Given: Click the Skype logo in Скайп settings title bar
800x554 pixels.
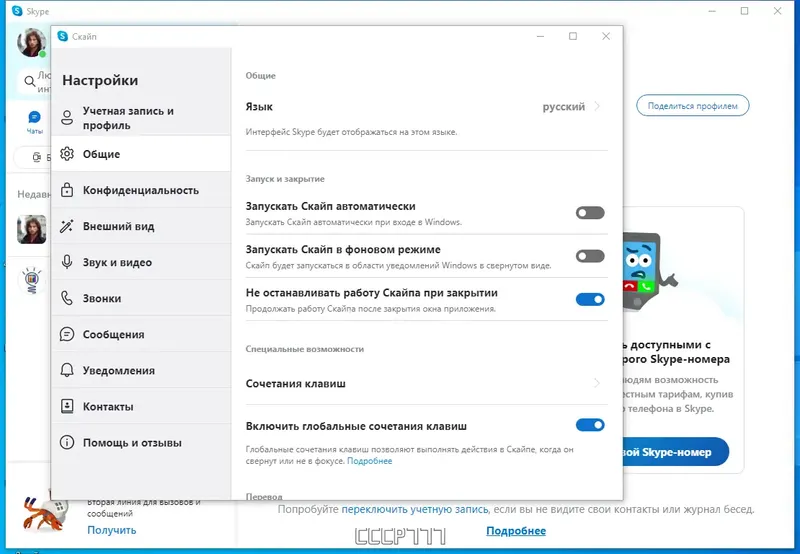Looking at the screenshot, I should coord(63,36).
